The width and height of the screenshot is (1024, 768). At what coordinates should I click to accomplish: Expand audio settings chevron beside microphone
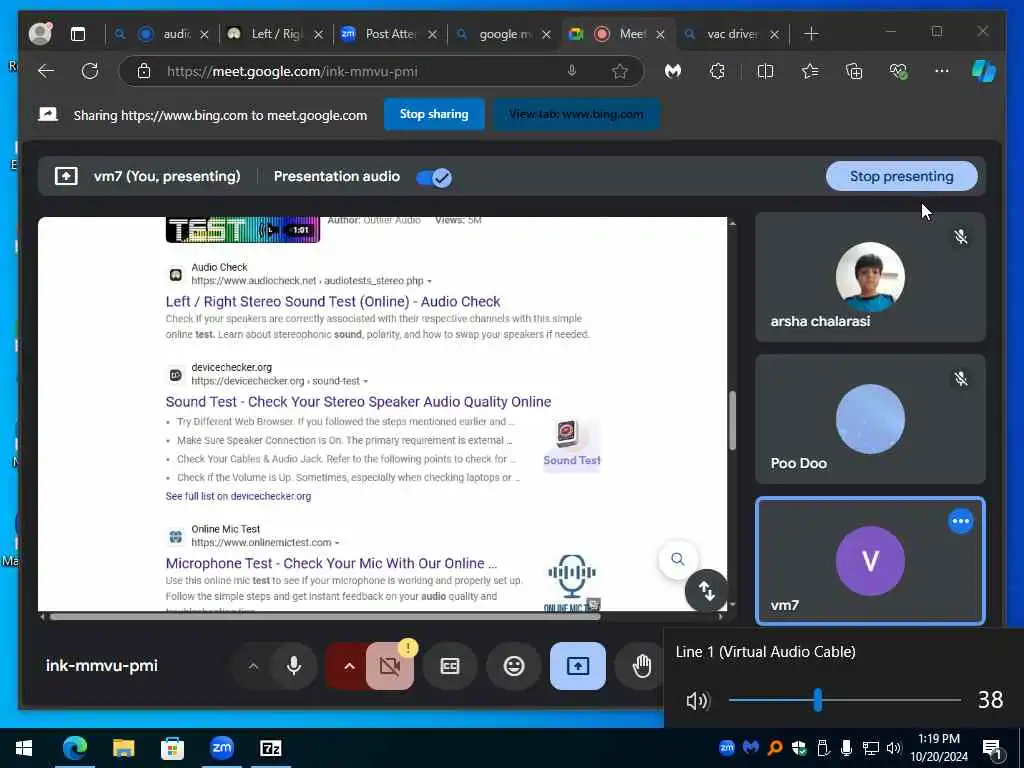[253, 666]
